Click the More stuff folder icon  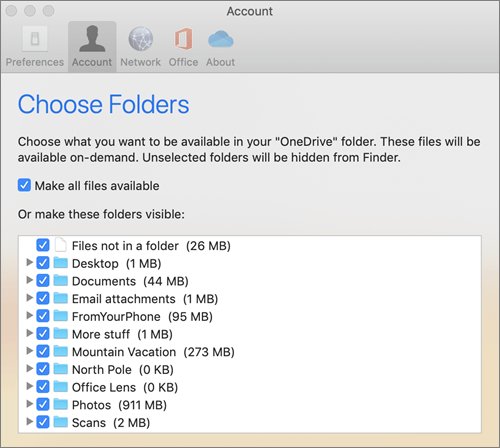tap(60, 333)
